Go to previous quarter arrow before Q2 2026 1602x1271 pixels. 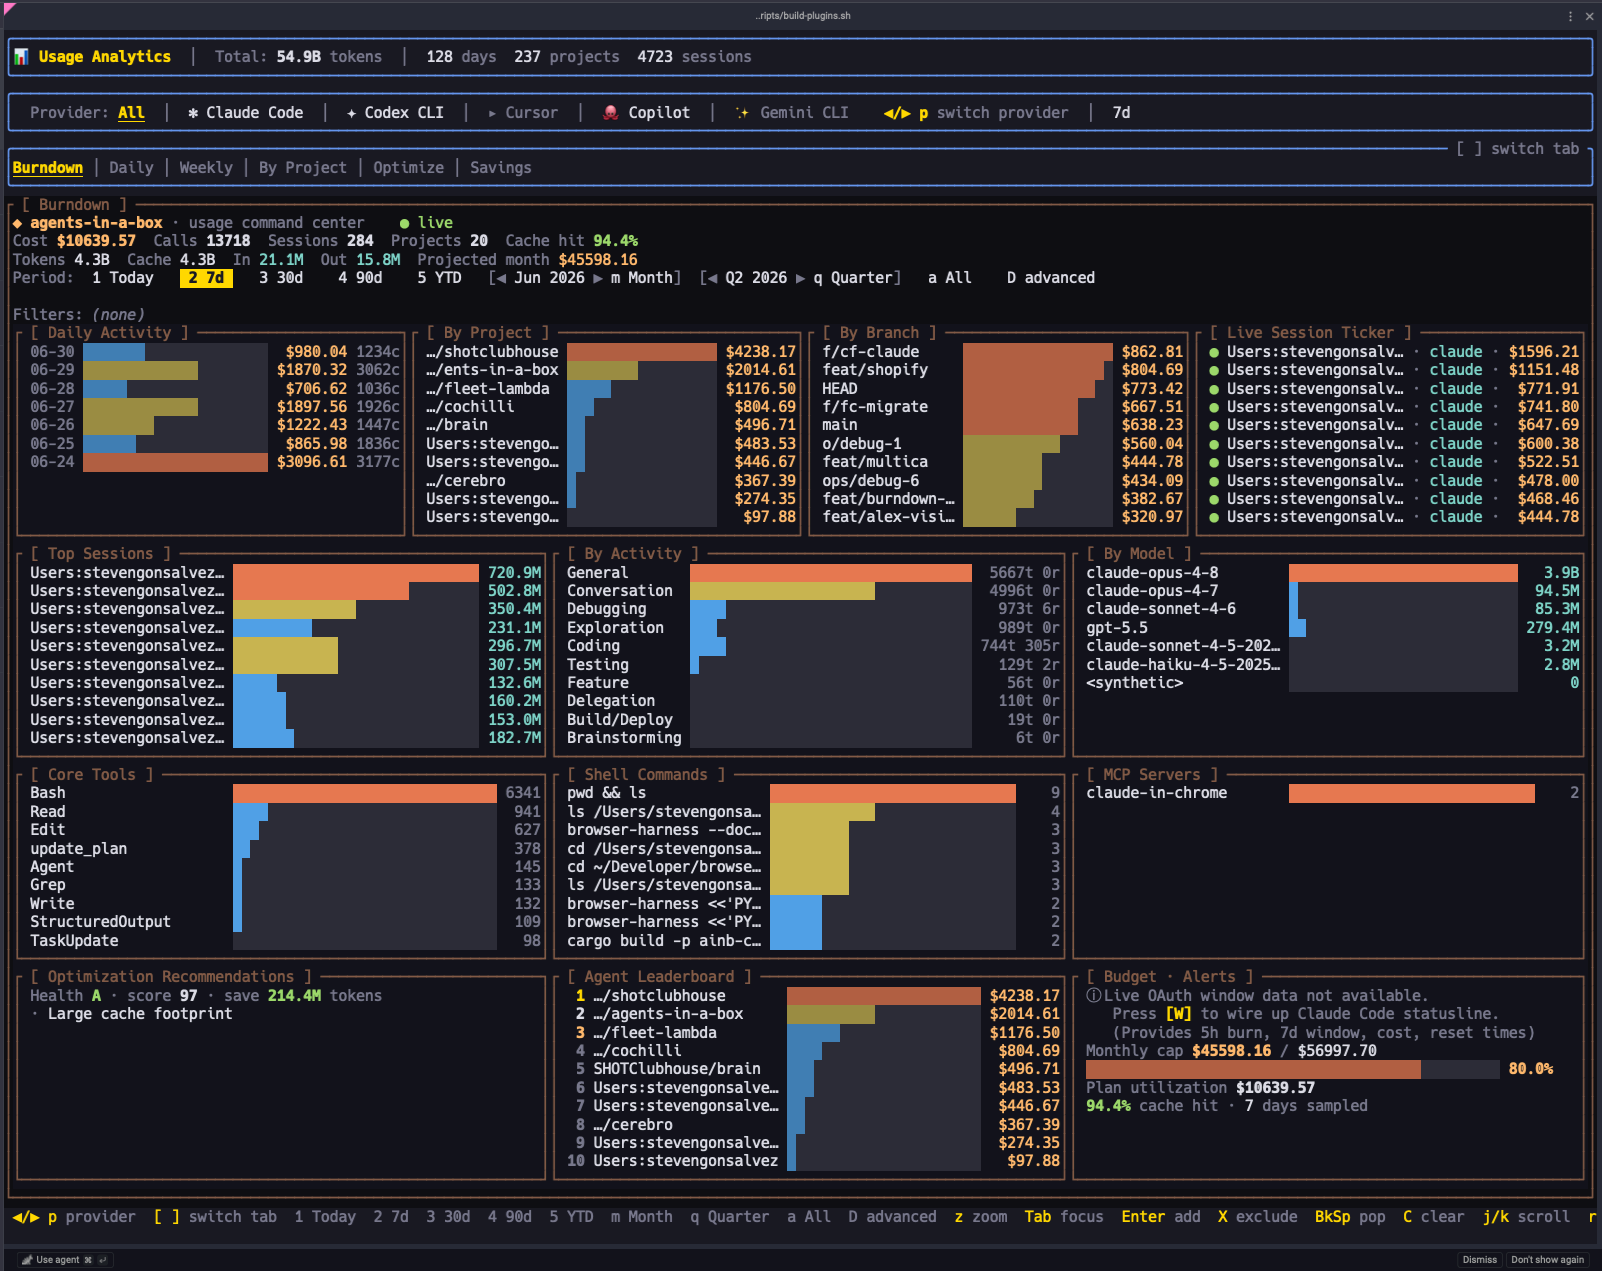point(711,278)
